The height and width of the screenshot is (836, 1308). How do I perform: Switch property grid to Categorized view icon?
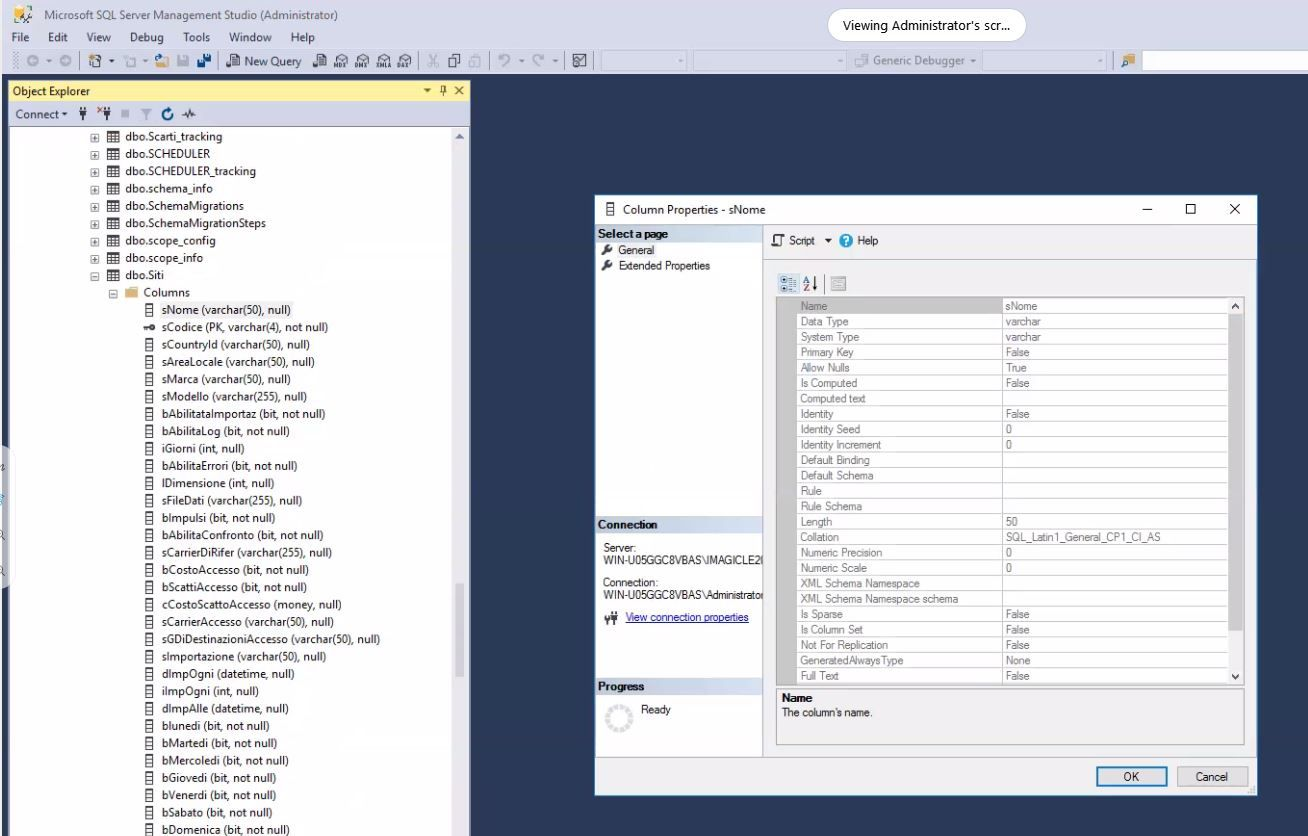tap(789, 284)
